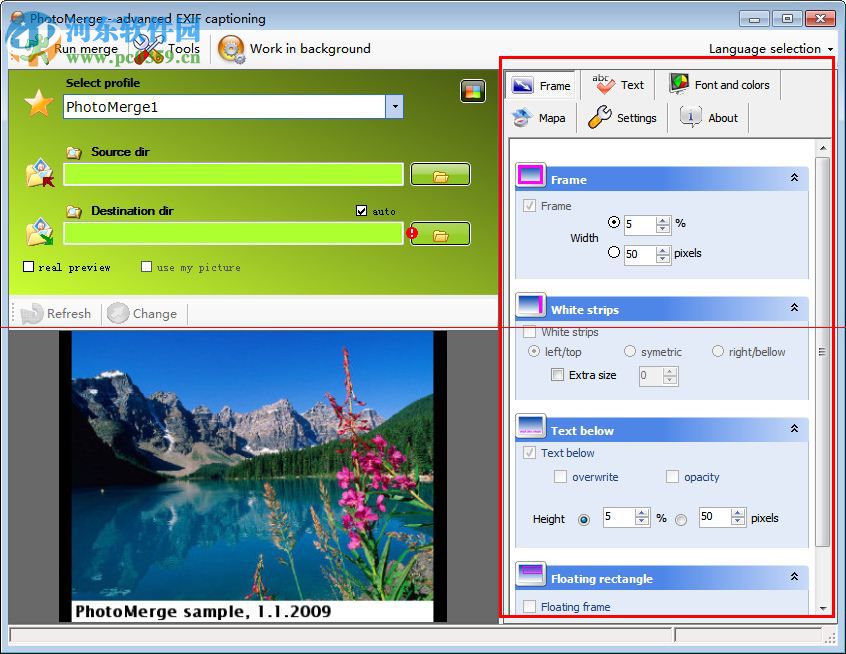
Task: Click the Destination dir picture icon
Action: pyautogui.click(x=40, y=232)
